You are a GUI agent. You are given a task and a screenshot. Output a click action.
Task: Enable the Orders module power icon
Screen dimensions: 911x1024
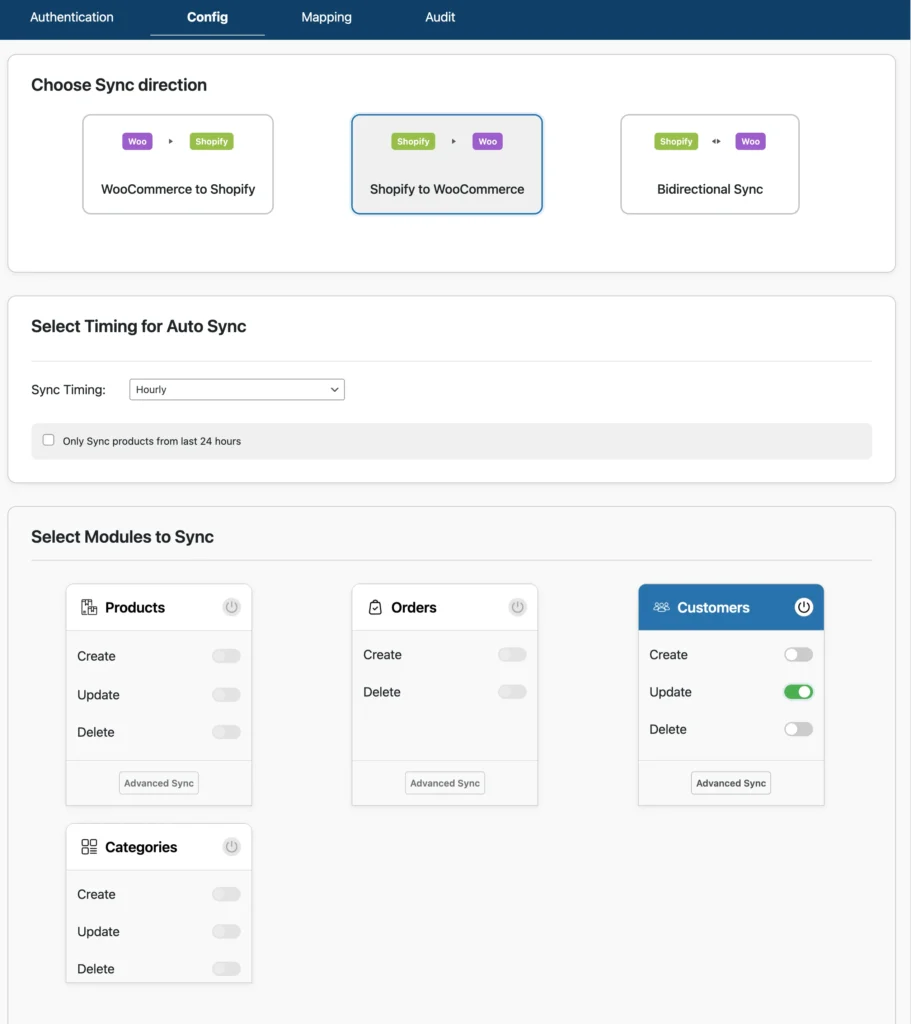pos(517,607)
